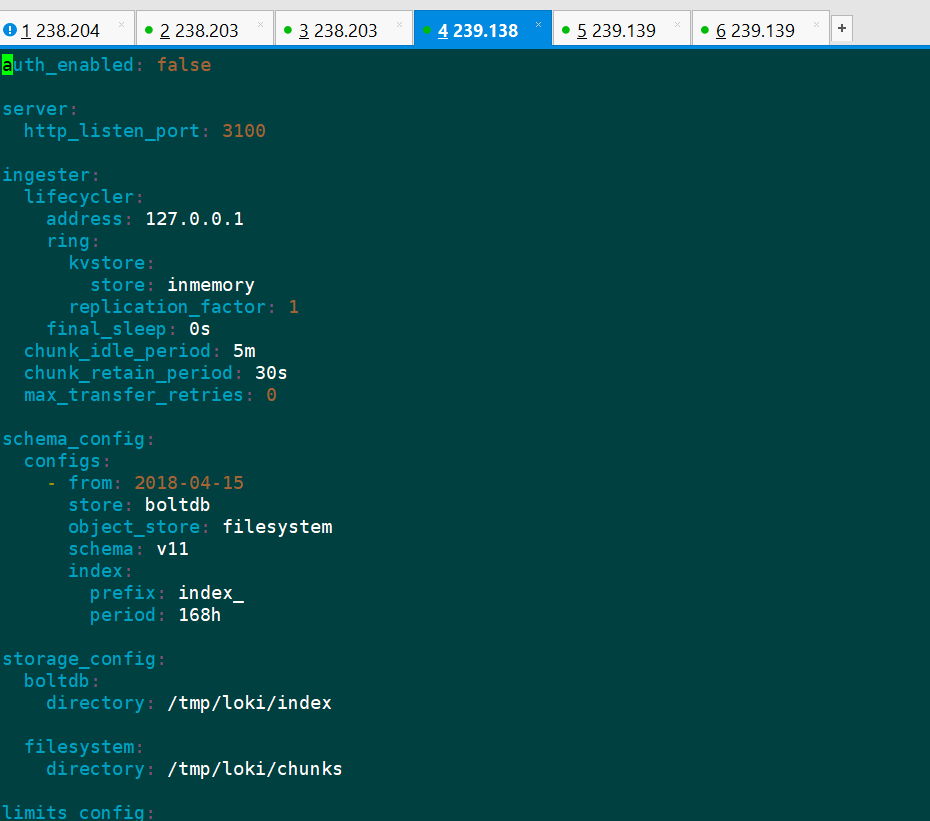The width and height of the screenshot is (930, 821).
Task: Click the prefix value index_
Action: [211, 593]
